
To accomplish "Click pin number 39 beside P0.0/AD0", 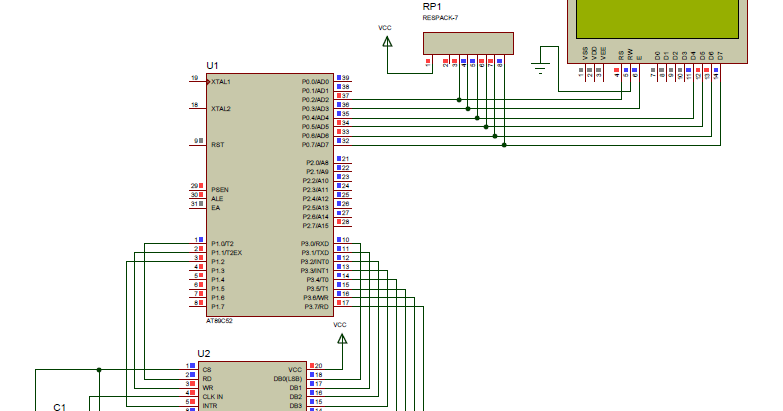I will pos(345,78).
